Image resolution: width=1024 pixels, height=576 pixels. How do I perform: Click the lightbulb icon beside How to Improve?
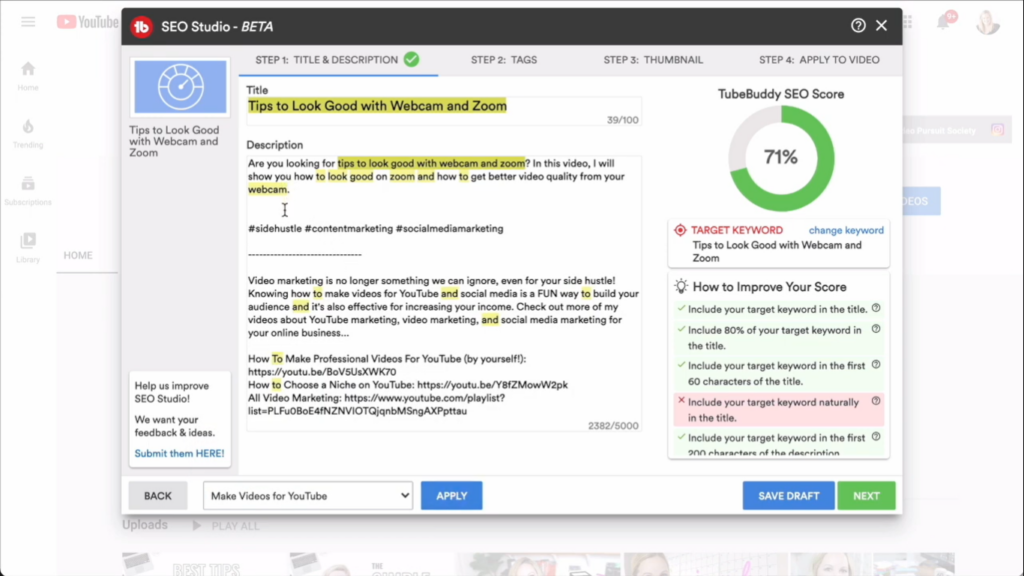[681, 286]
